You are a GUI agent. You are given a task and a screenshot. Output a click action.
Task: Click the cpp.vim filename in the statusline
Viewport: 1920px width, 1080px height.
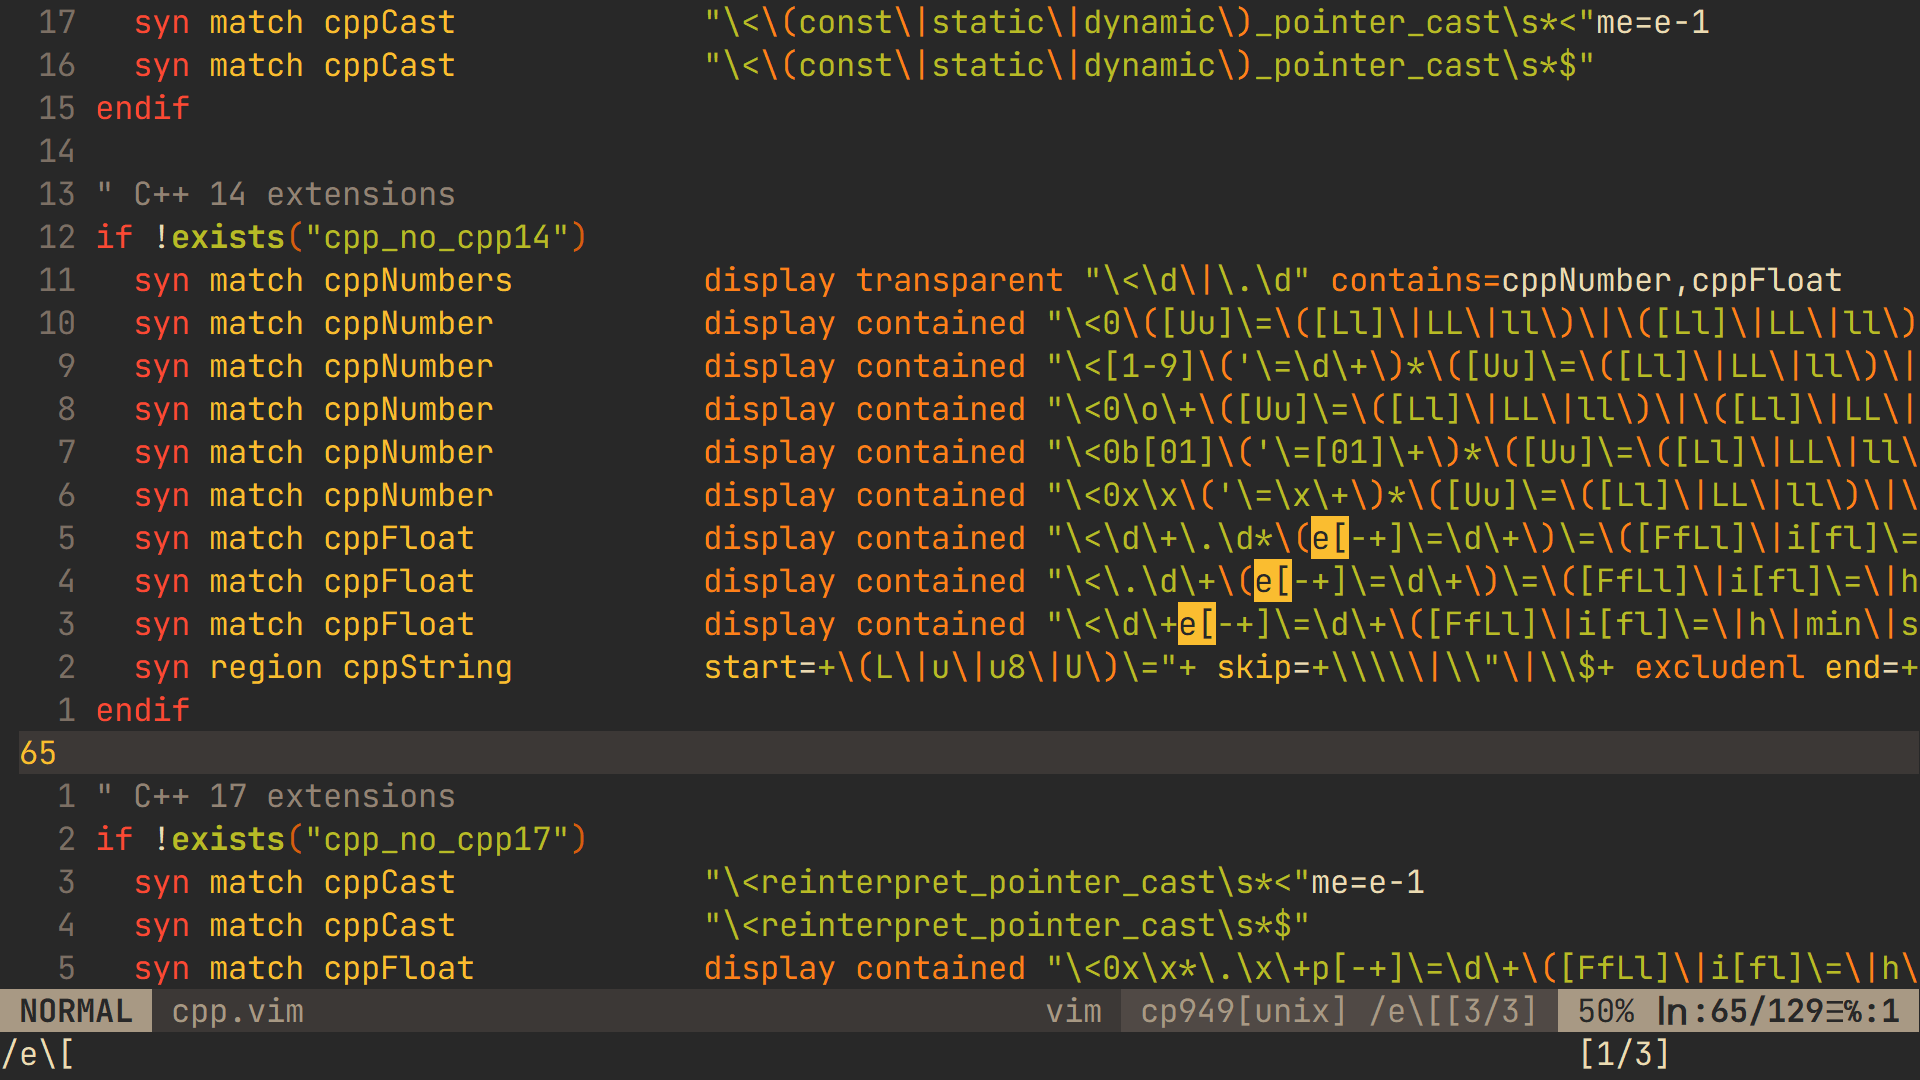237,1011
